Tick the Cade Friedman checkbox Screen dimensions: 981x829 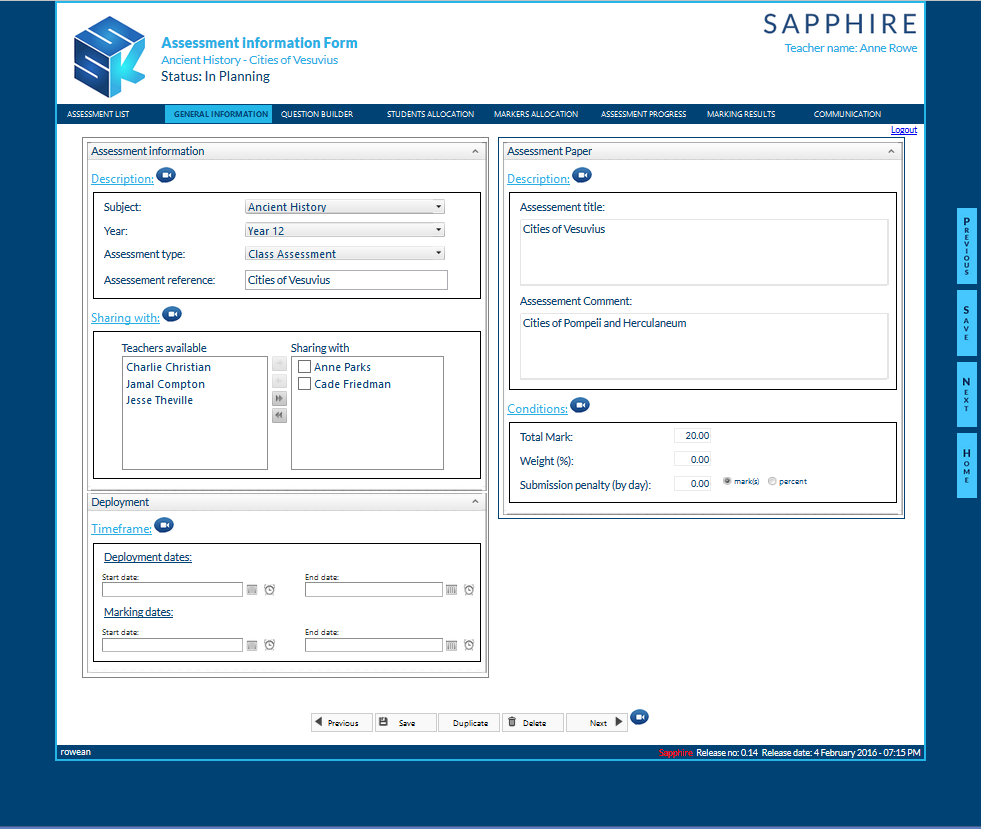click(305, 384)
